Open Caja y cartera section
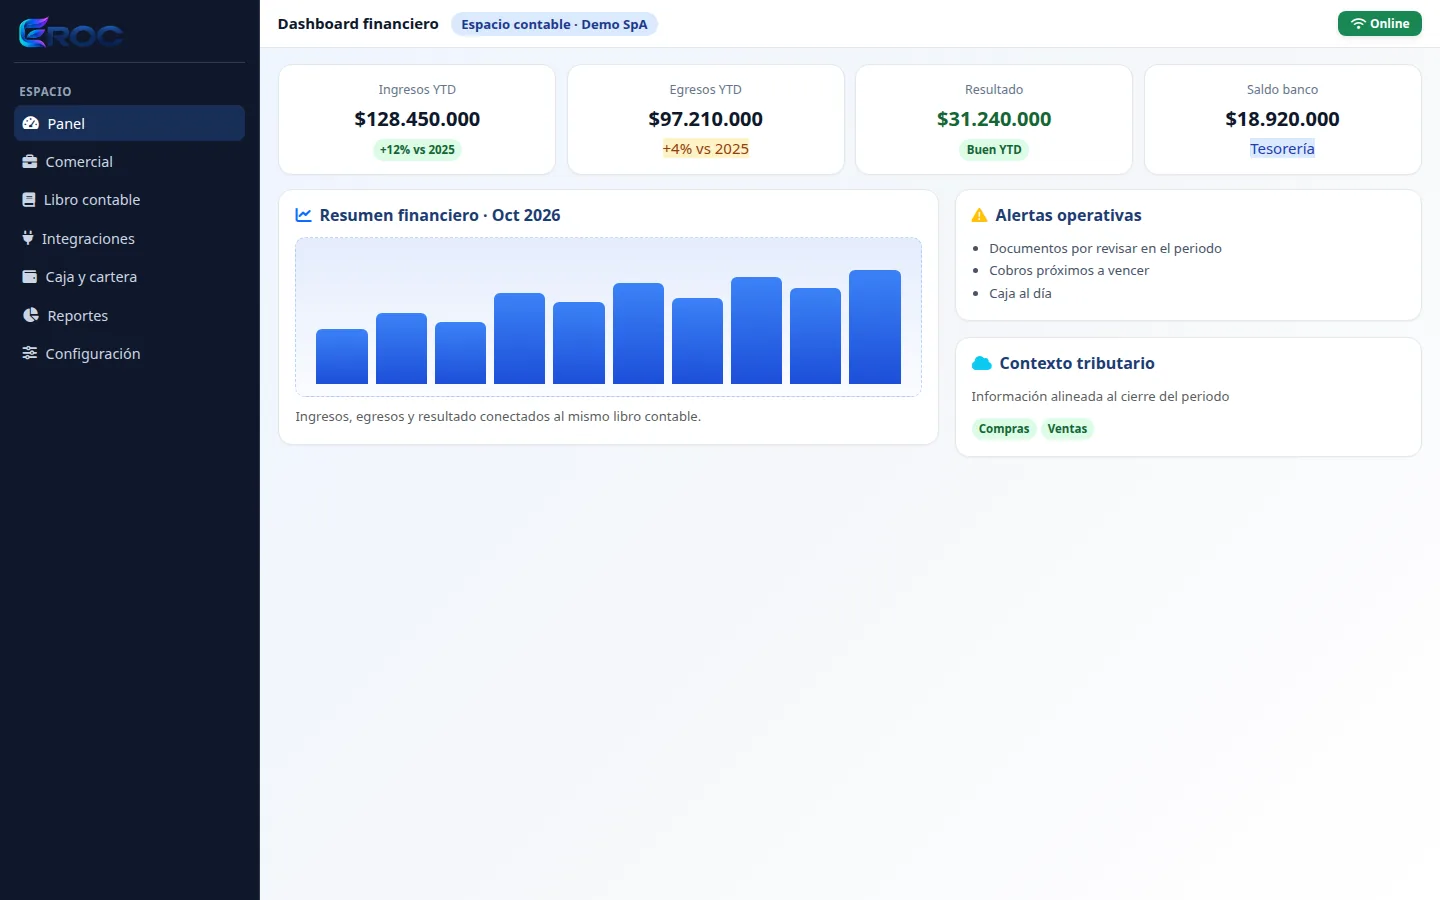 129,276
